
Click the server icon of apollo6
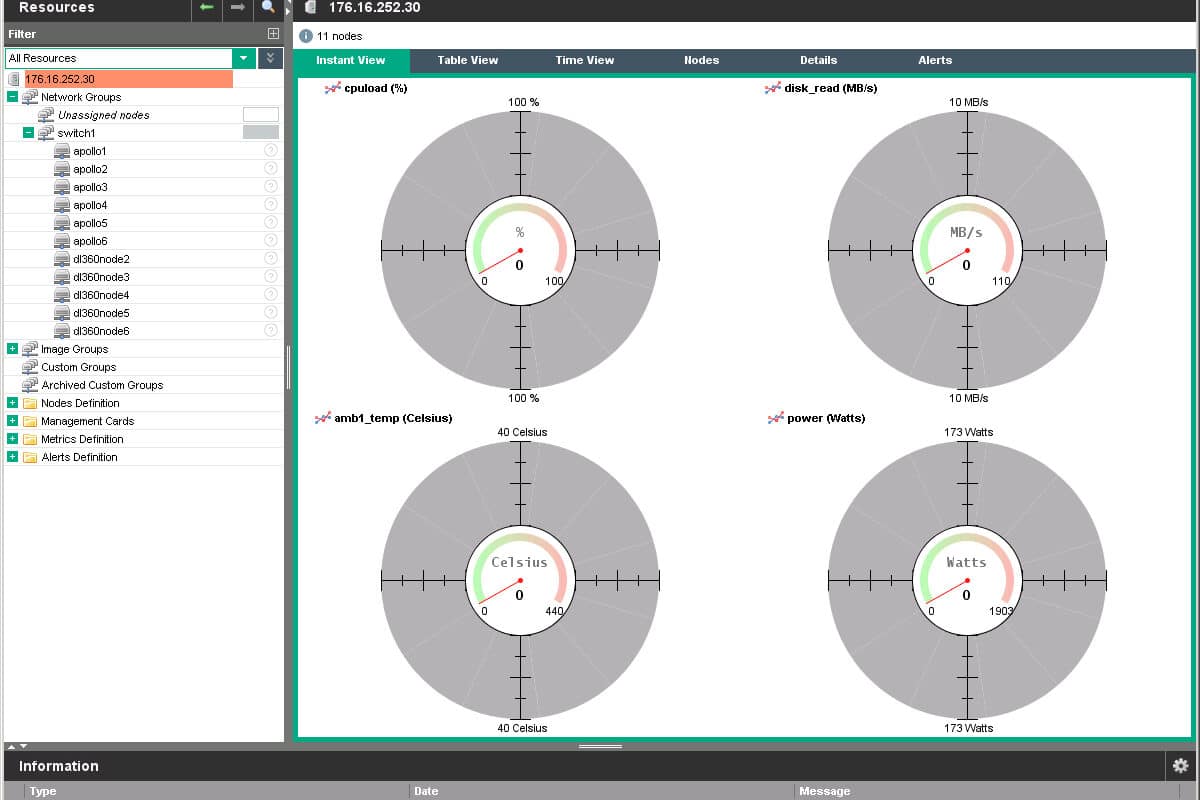tap(62, 241)
